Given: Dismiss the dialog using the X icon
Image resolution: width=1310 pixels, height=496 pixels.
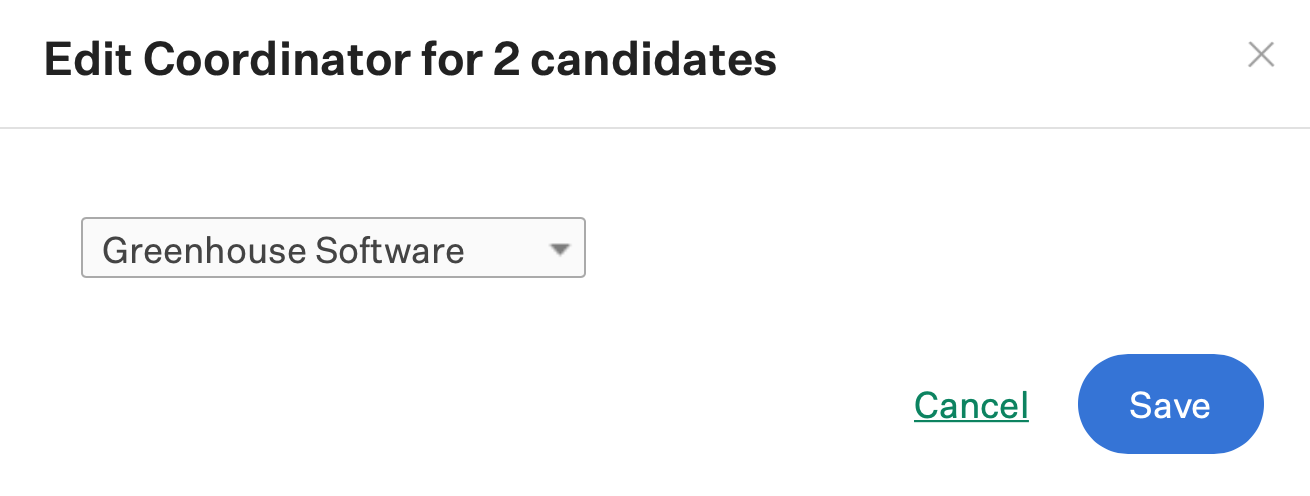Looking at the screenshot, I should click(1261, 55).
